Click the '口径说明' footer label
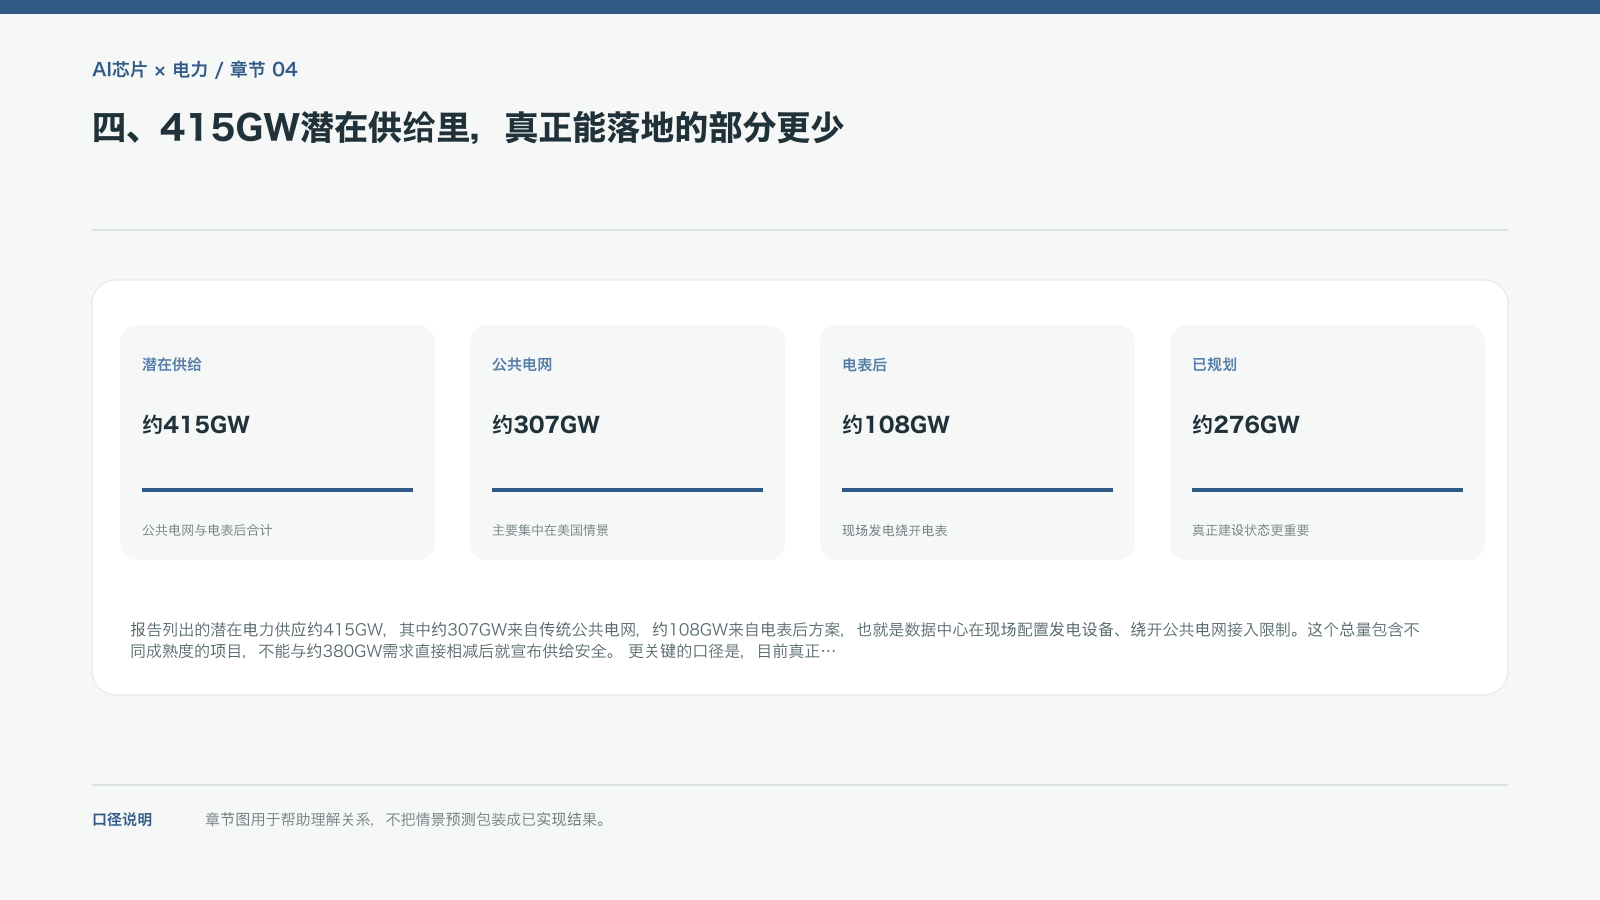 [x=122, y=820]
